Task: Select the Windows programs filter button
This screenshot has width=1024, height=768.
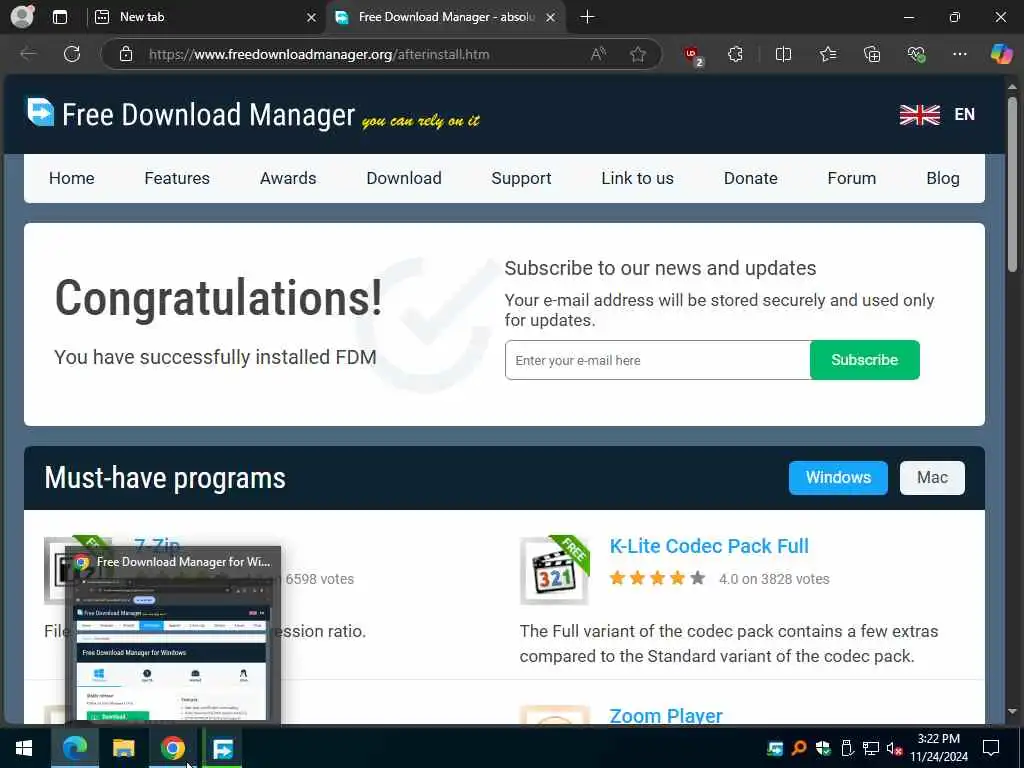Action: [x=838, y=477]
